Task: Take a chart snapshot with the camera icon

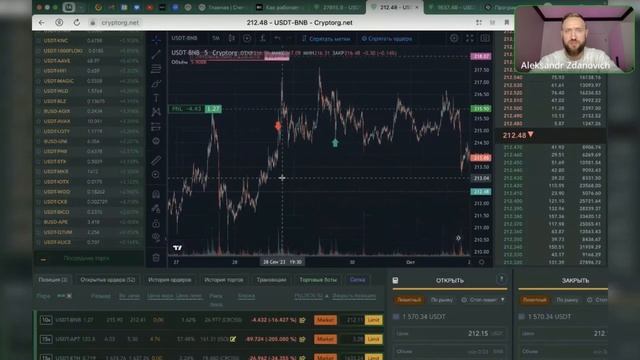Action: pos(485,38)
